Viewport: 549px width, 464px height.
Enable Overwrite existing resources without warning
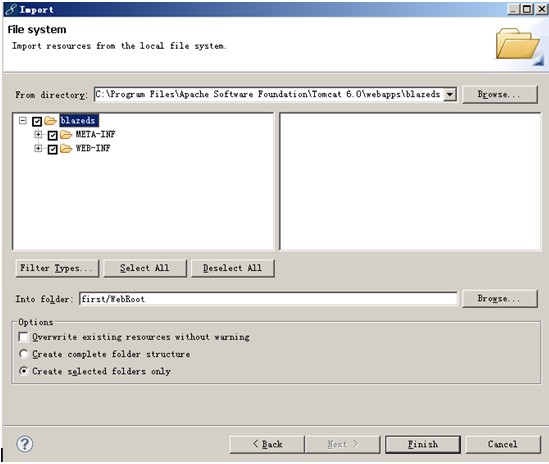click(23, 337)
